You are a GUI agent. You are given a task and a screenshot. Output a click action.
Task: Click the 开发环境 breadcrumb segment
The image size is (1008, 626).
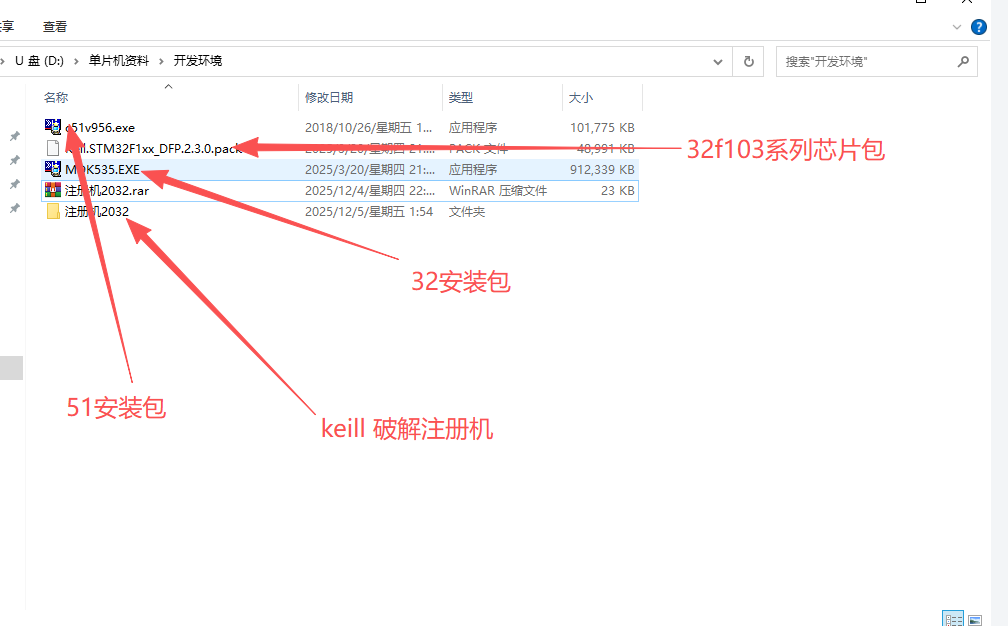[197, 61]
